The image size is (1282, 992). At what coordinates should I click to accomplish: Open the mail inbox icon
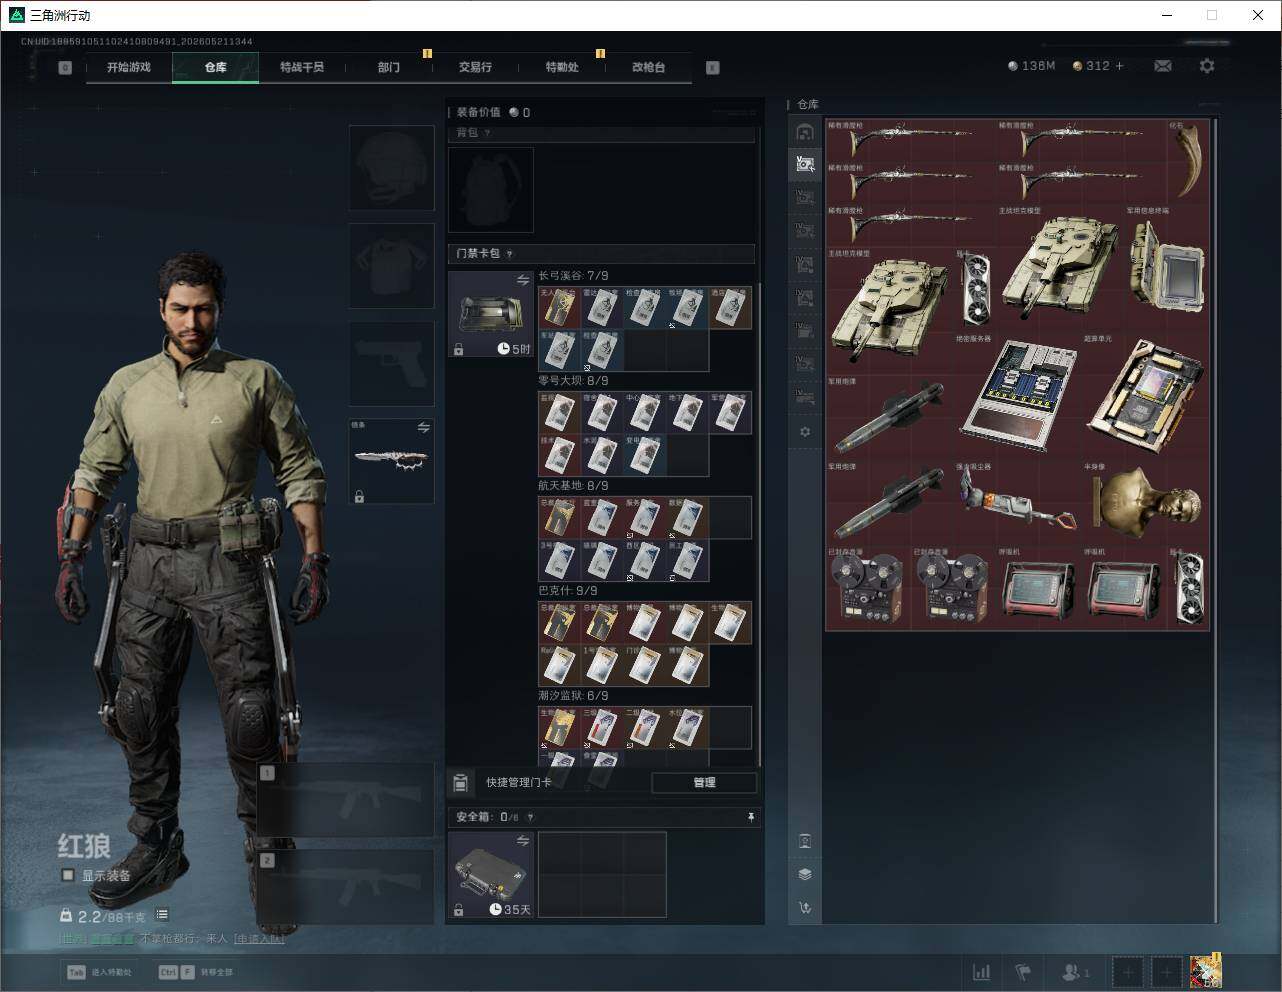click(1162, 66)
